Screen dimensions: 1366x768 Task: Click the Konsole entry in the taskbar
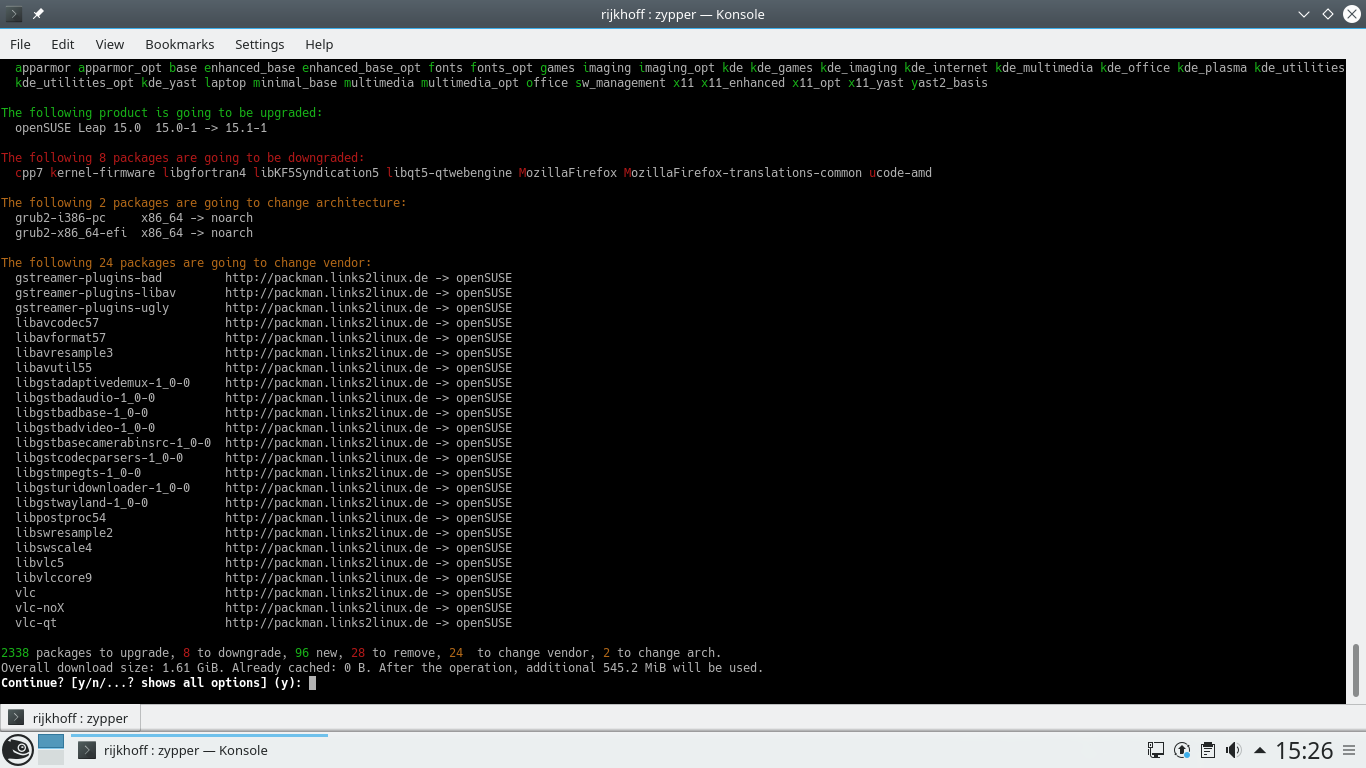(199, 750)
